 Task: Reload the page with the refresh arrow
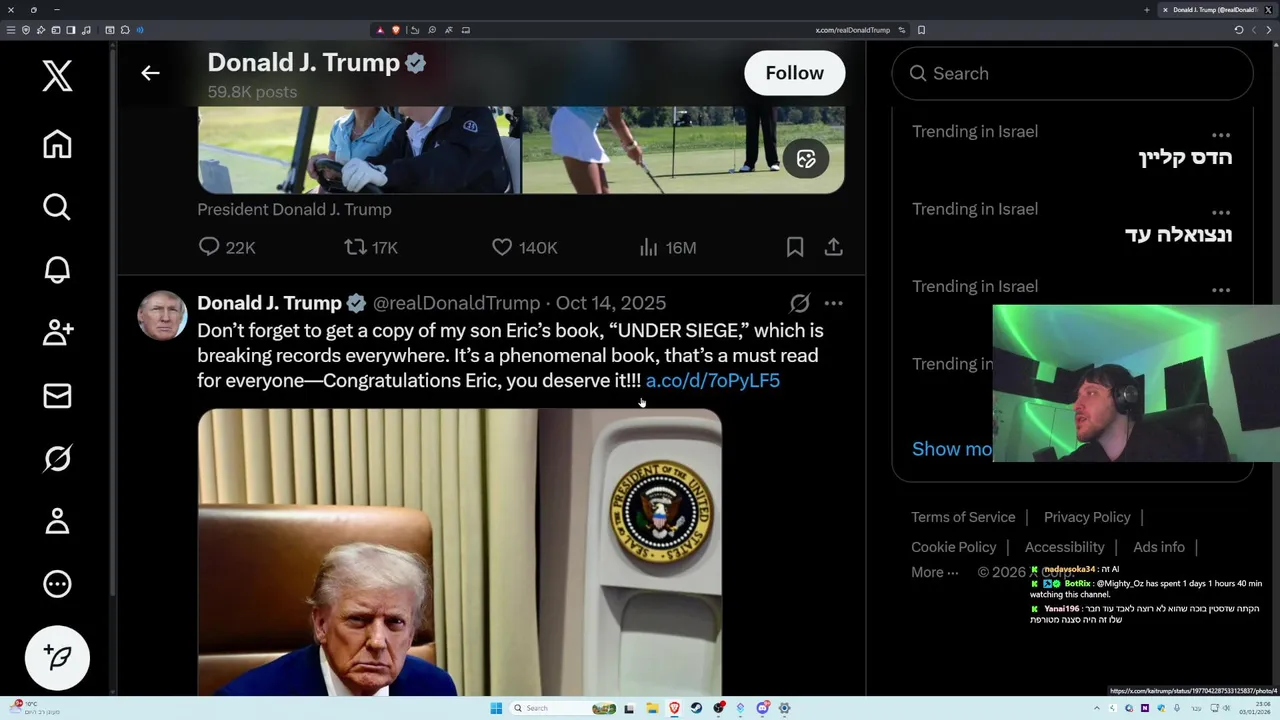pyautogui.click(x=1239, y=30)
